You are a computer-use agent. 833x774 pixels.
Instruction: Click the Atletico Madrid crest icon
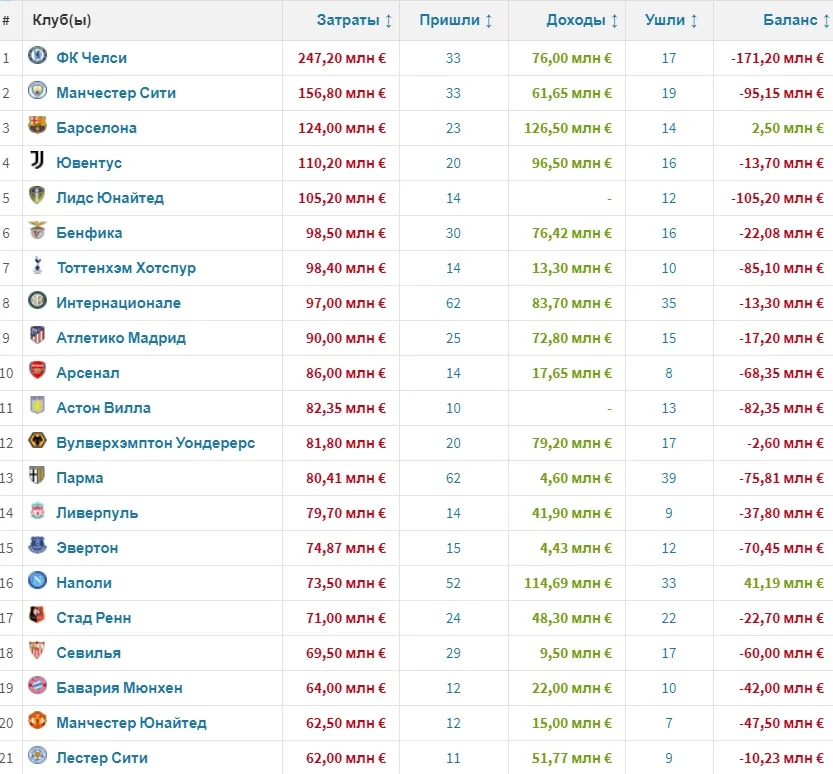(x=37, y=337)
